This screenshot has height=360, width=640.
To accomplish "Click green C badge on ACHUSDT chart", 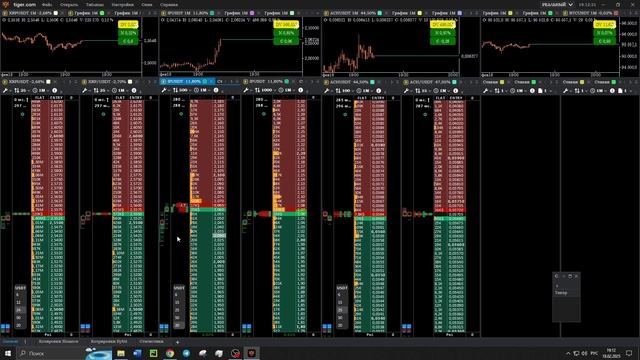I will point(443,41).
